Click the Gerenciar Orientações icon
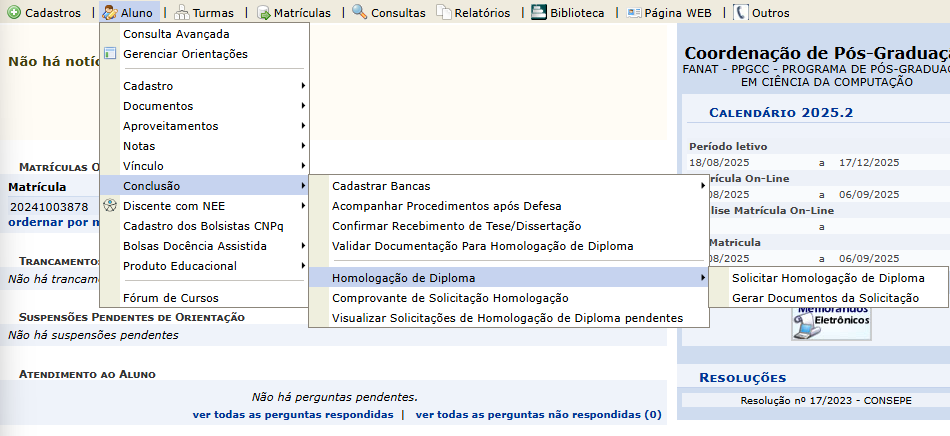The height and width of the screenshot is (436, 950). 110,54
